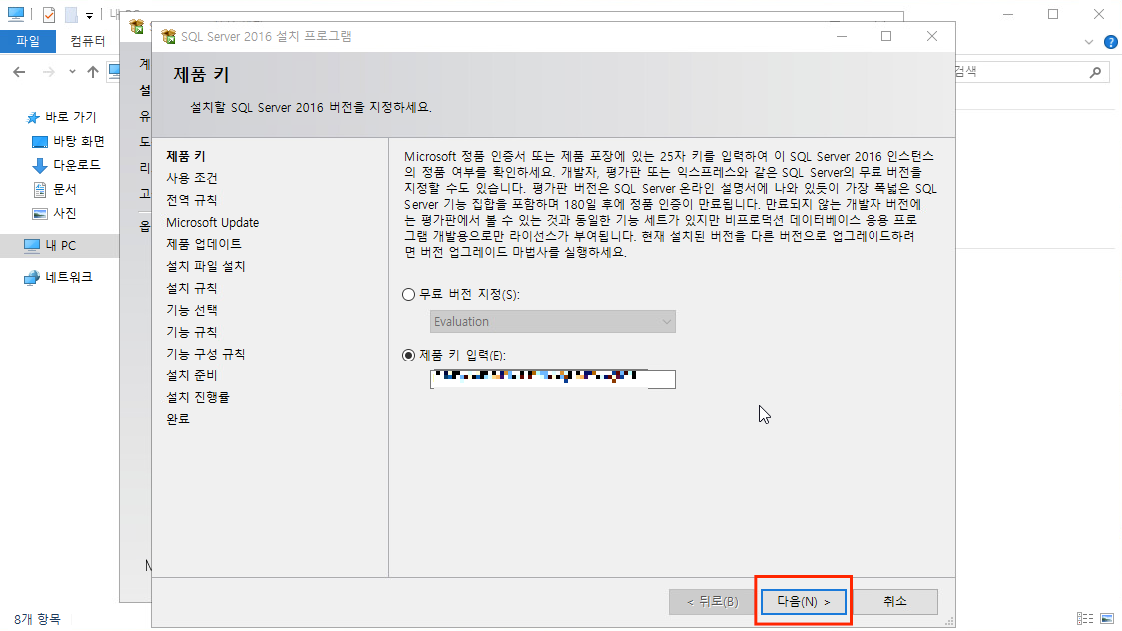Open 바탕 화면 in Explorer navigation pane
Image resolution: width=1122 pixels, height=631 pixels.
[x=69, y=141]
